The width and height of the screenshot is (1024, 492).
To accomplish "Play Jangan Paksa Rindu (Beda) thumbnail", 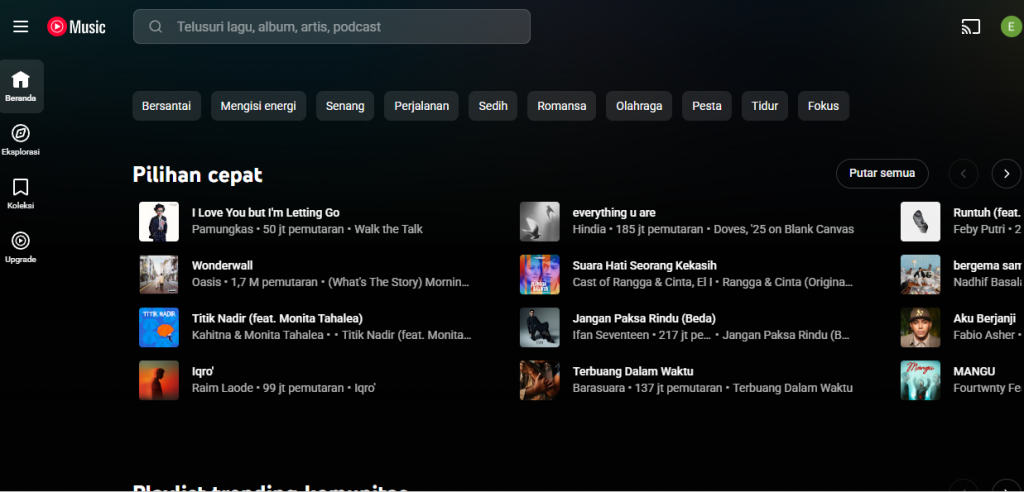I will pos(539,327).
